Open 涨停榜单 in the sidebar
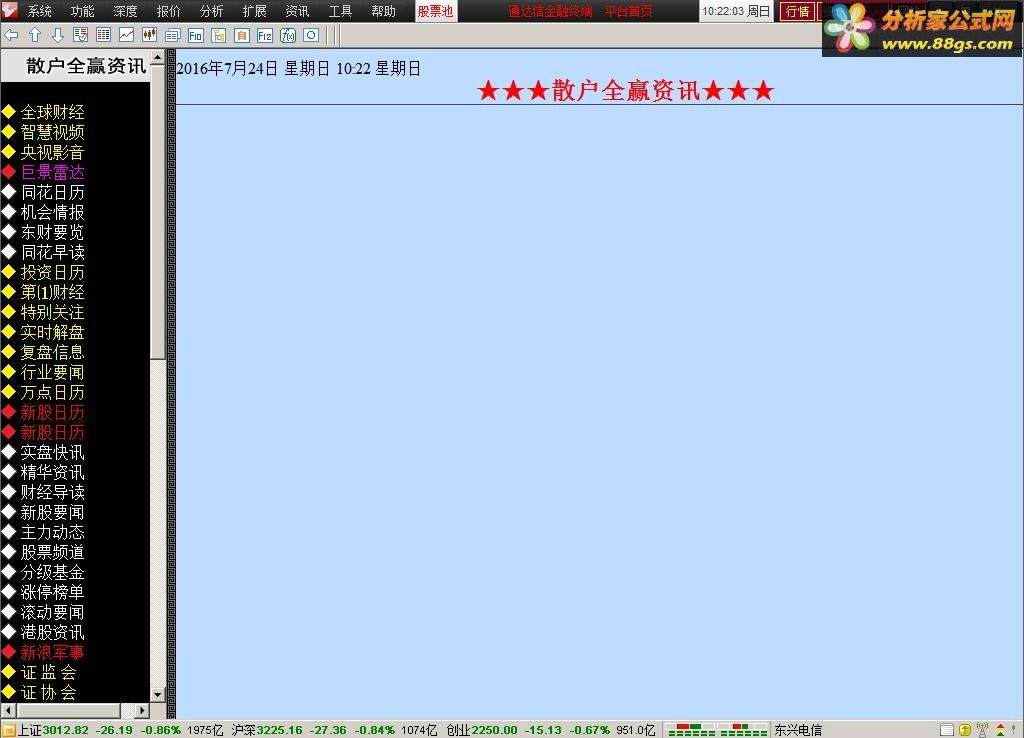Viewport: 1024px width, 738px height. 52,592
